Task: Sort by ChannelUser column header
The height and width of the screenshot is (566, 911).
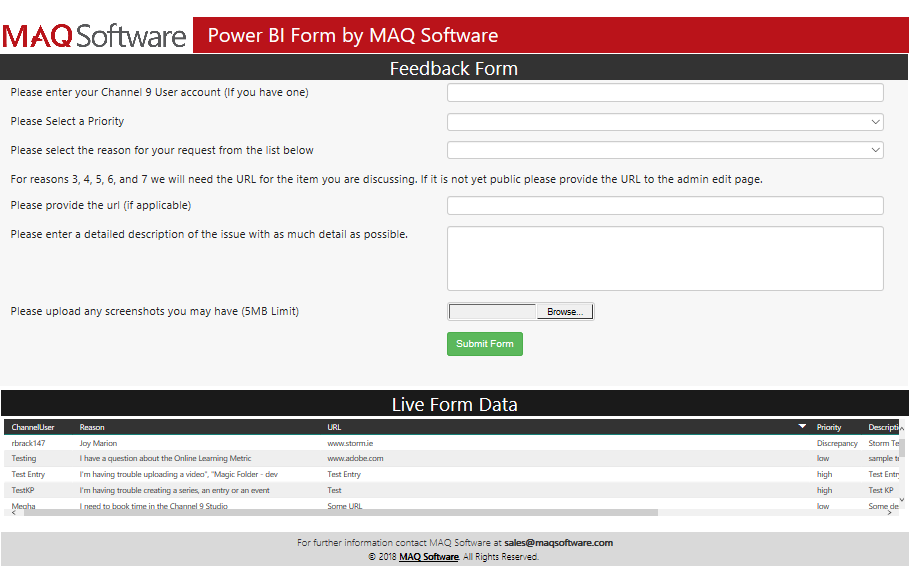Action: point(33,427)
